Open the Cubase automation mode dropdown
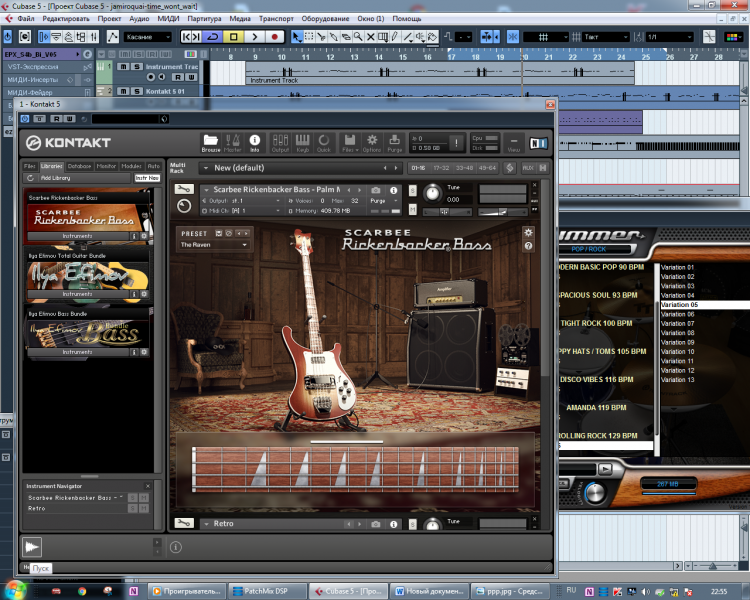Viewport: 750px width, 600px height. pyautogui.click(x=147, y=37)
